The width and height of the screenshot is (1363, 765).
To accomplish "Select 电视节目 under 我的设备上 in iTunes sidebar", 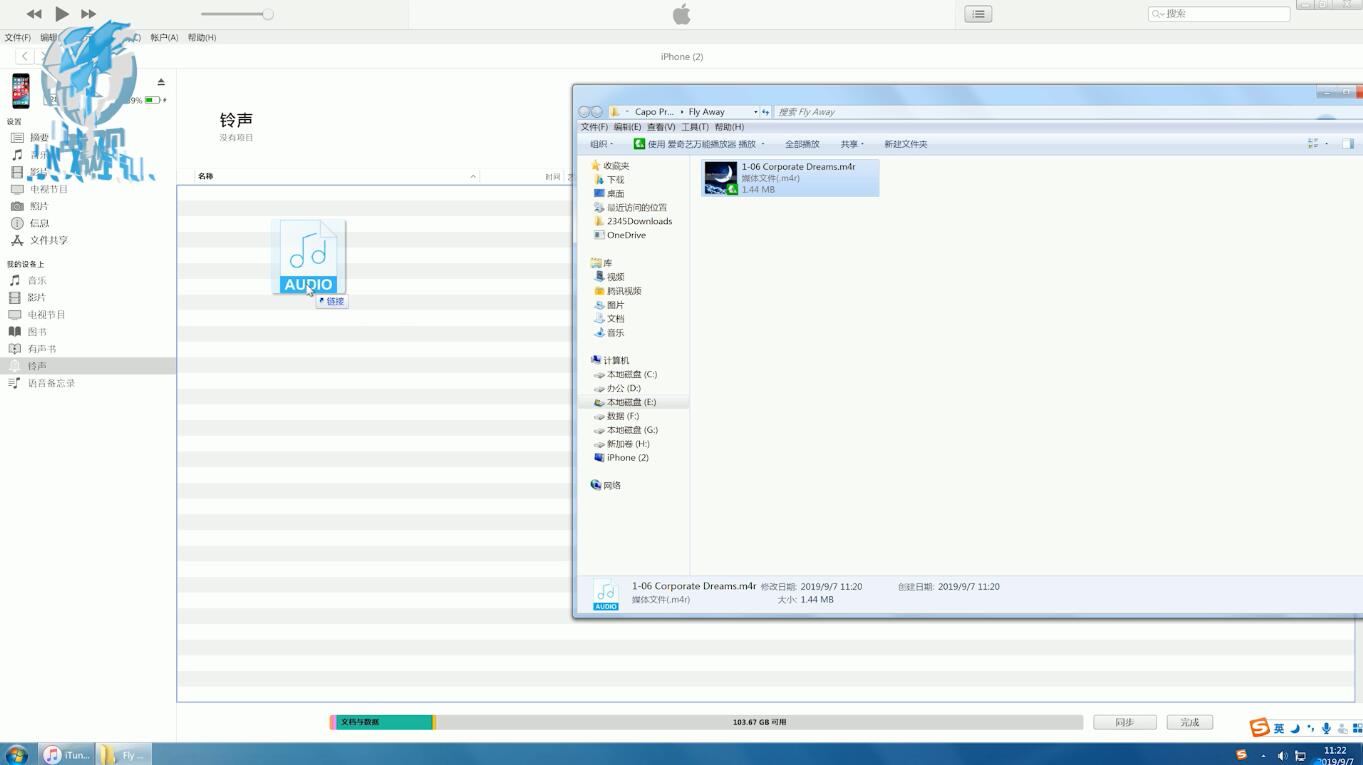I will [46, 315].
